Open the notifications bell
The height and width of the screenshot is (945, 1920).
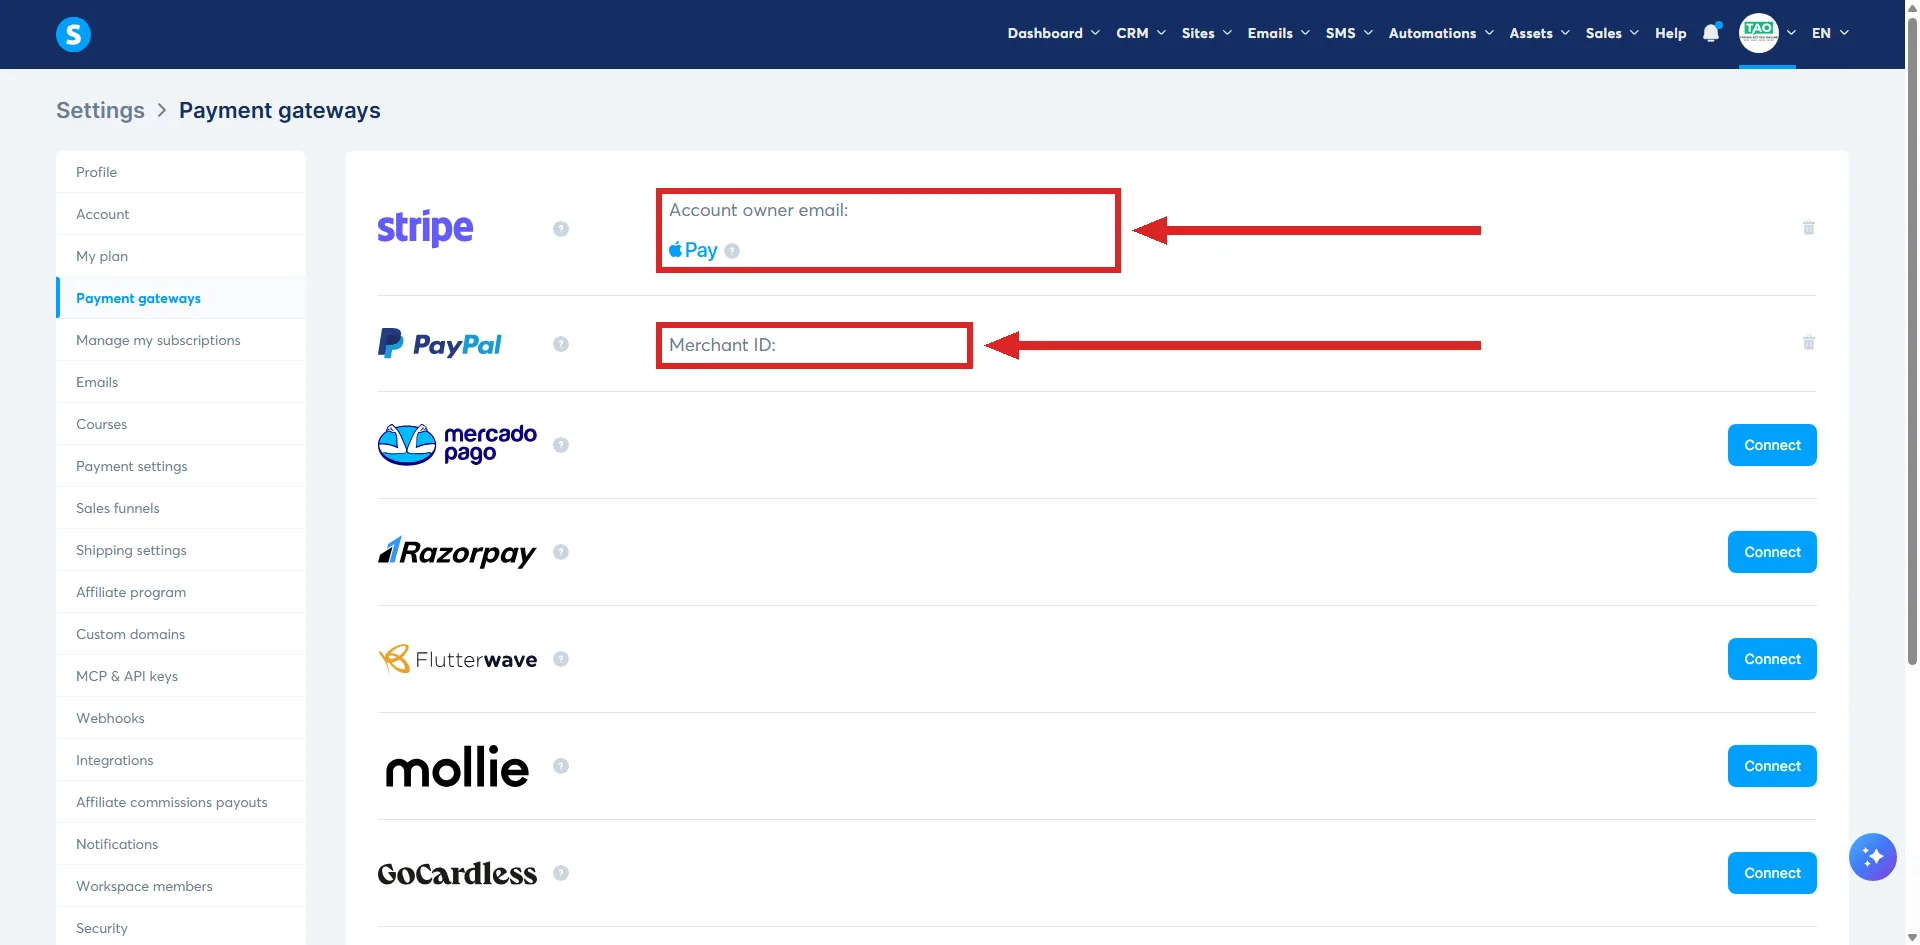(x=1711, y=33)
